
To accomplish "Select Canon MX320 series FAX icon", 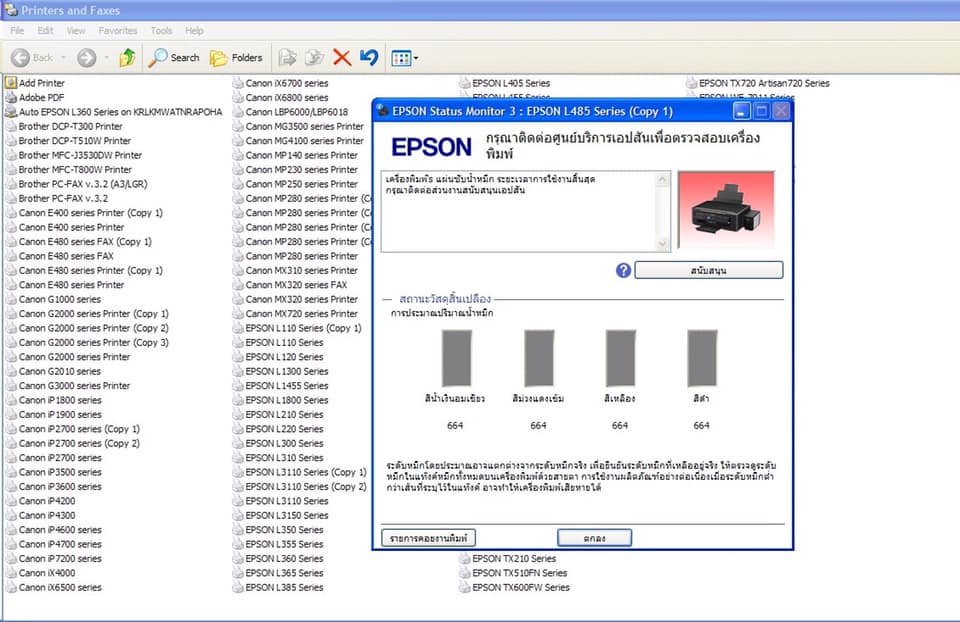I will coord(238,285).
